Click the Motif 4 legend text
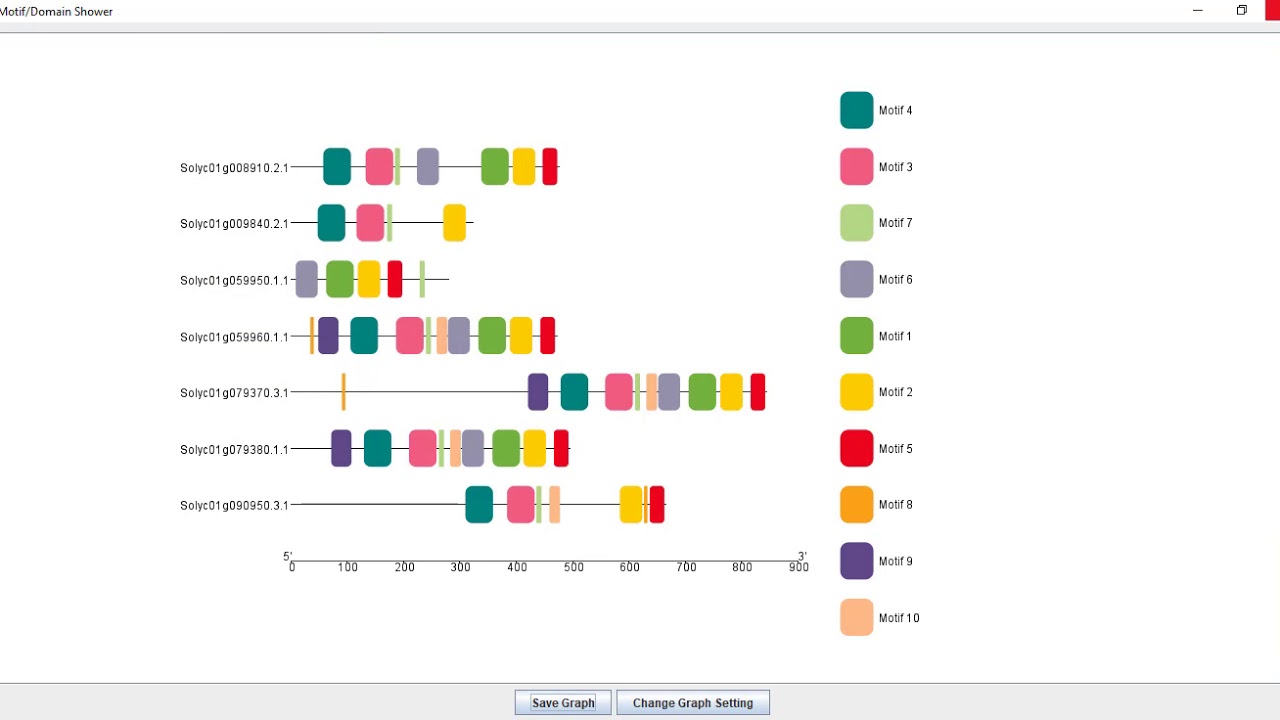This screenshot has width=1280, height=720. (x=896, y=111)
